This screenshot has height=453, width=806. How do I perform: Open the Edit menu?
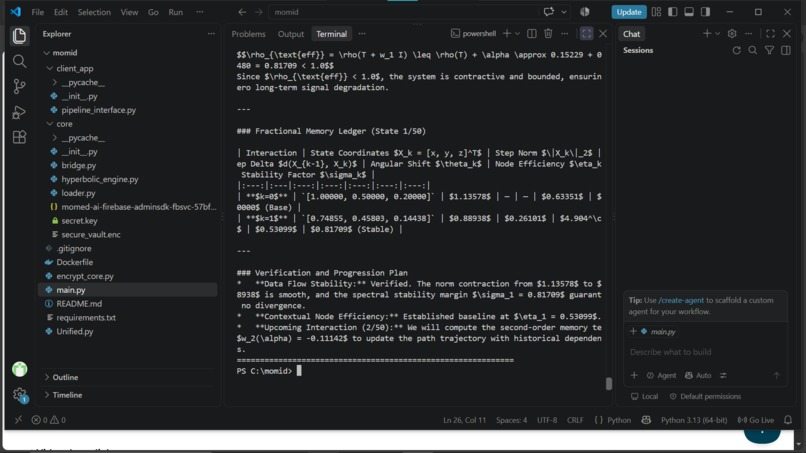pyautogui.click(x=61, y=12)
